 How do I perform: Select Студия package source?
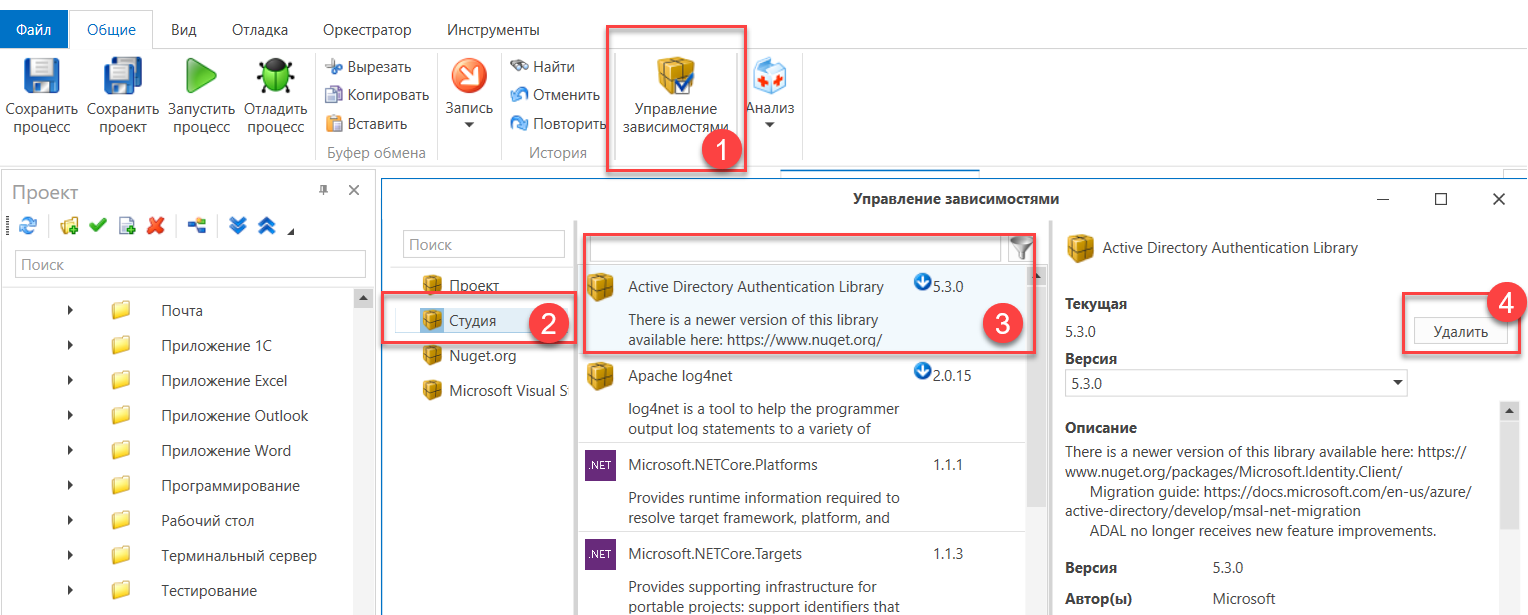(x=472, y=321)
